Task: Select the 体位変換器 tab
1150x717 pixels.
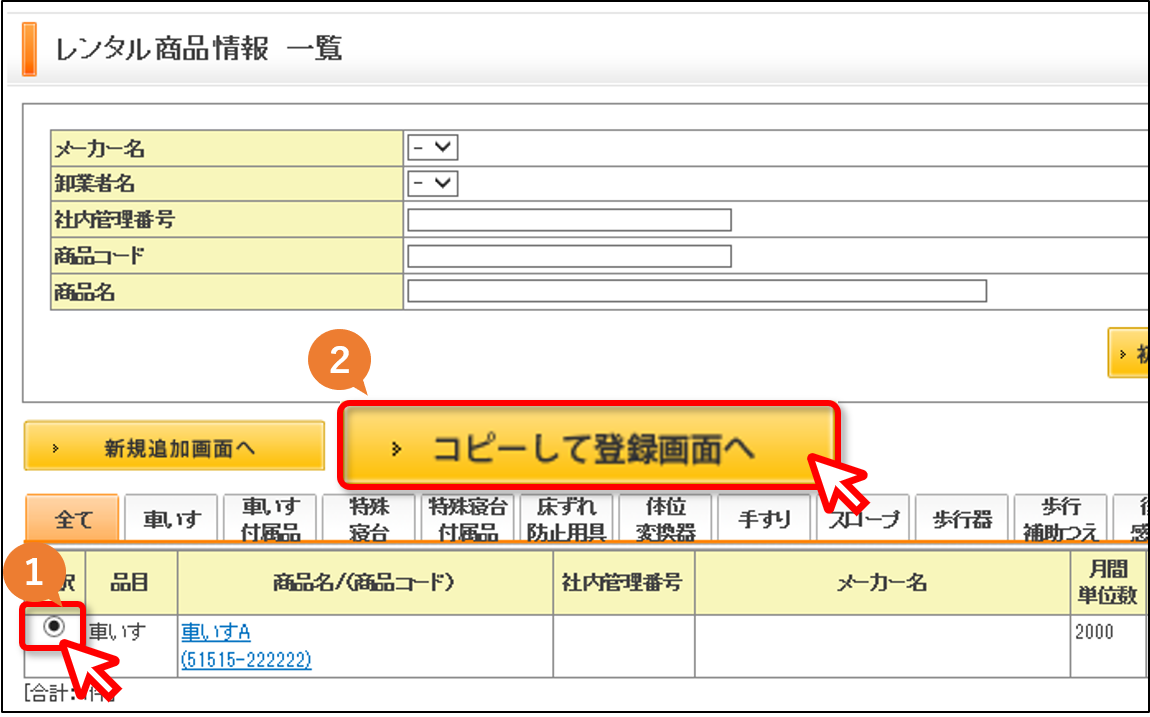Action: point(666,519)
